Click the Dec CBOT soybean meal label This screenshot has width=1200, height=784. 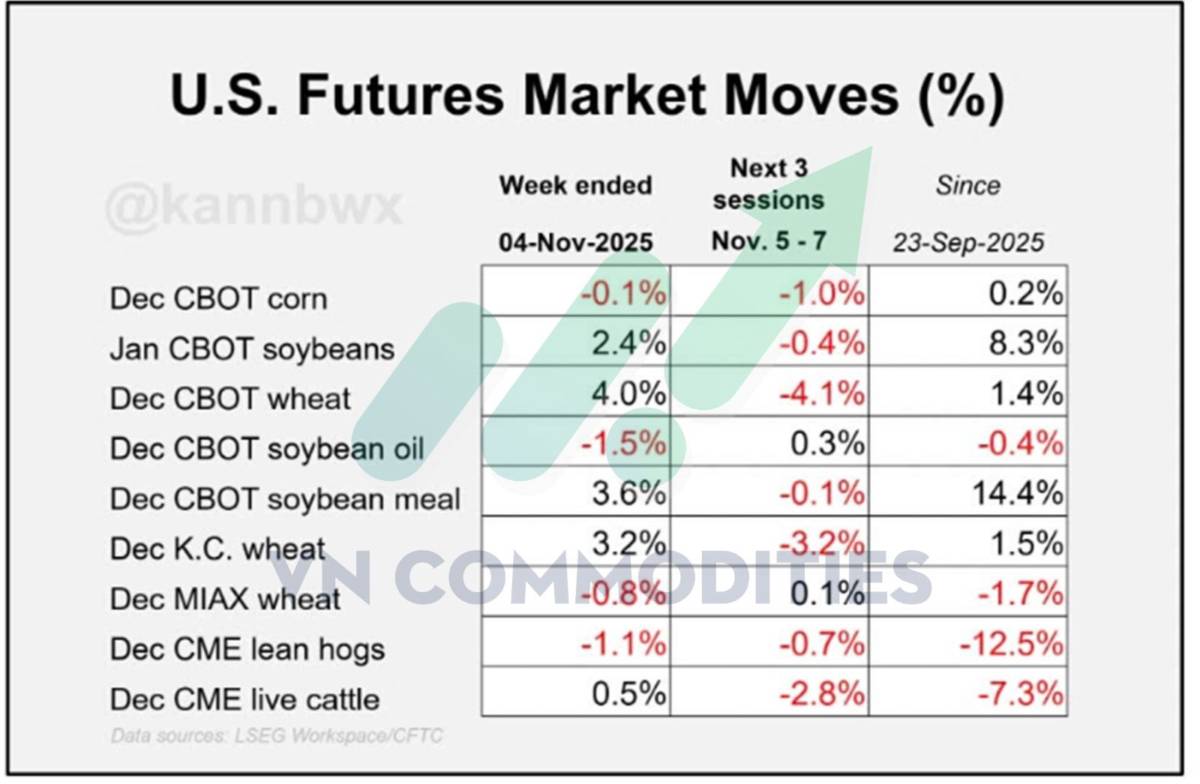[285, 498]
